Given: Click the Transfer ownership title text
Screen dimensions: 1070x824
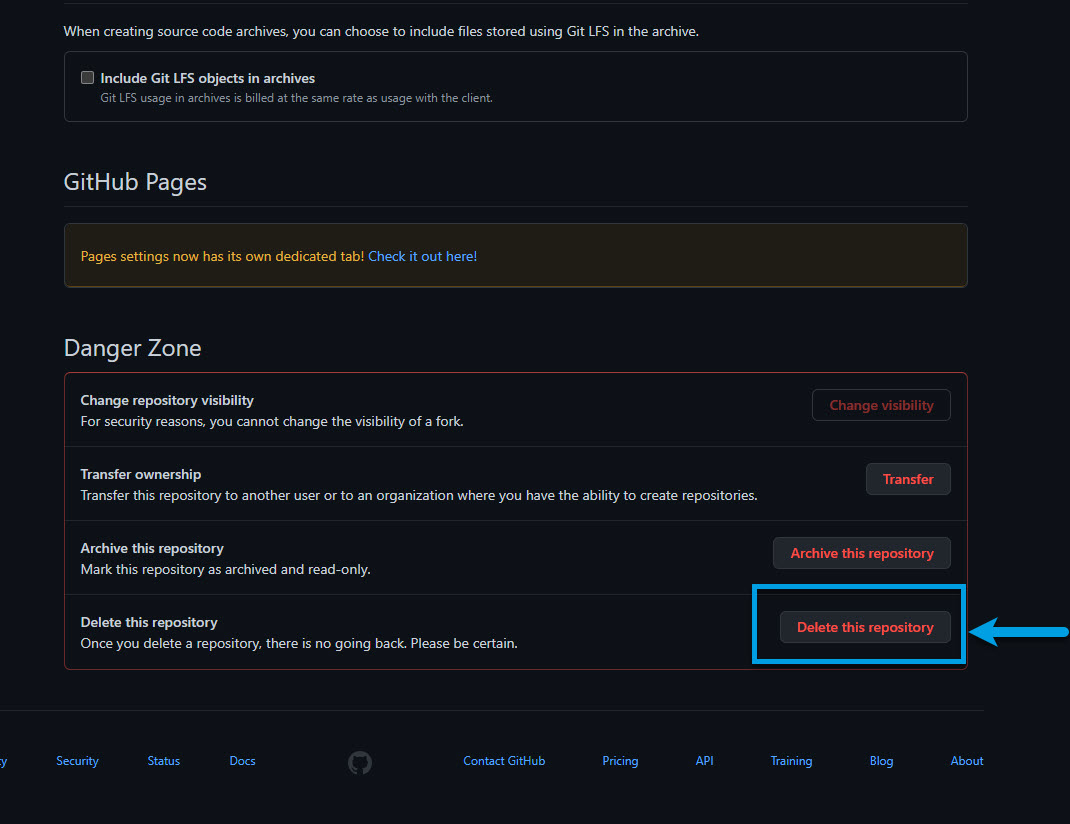Looking at the screenshot, I should click(x=141, y=474).
